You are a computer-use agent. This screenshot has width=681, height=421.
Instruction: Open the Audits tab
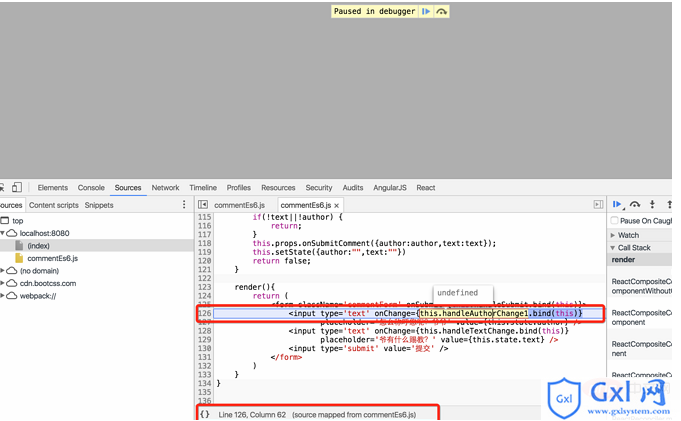pyautogui.click(x=353, y=188)
